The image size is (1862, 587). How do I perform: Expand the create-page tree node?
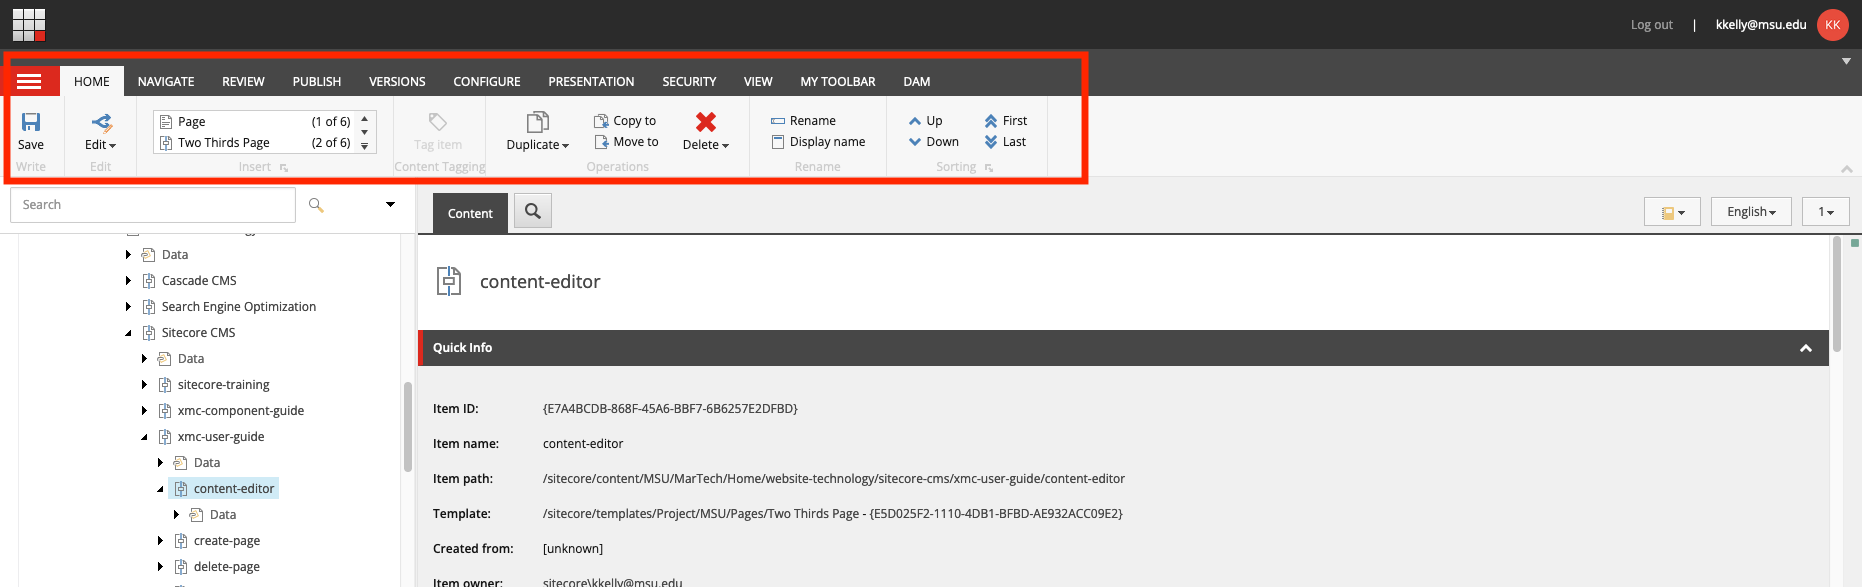pos(160,541)
